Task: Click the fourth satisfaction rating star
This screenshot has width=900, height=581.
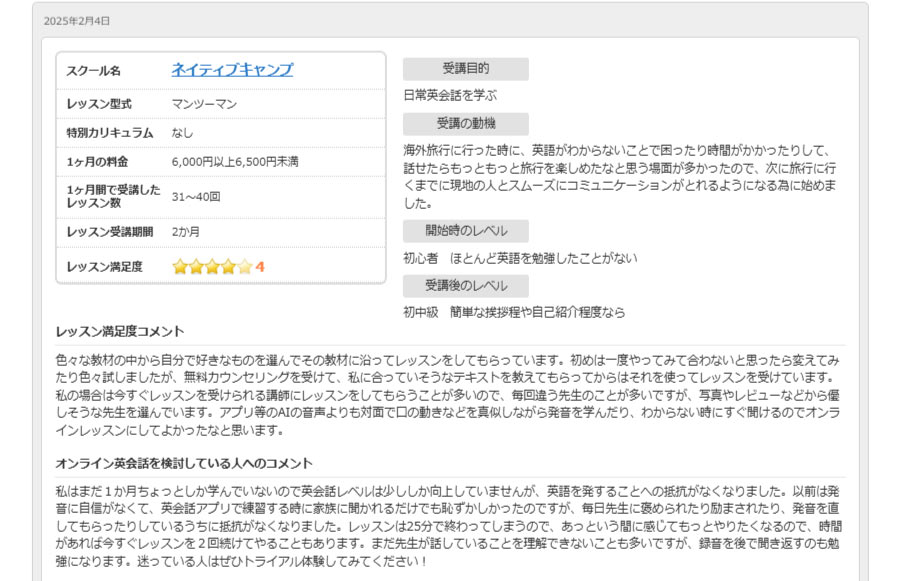Action: point(228,266)
